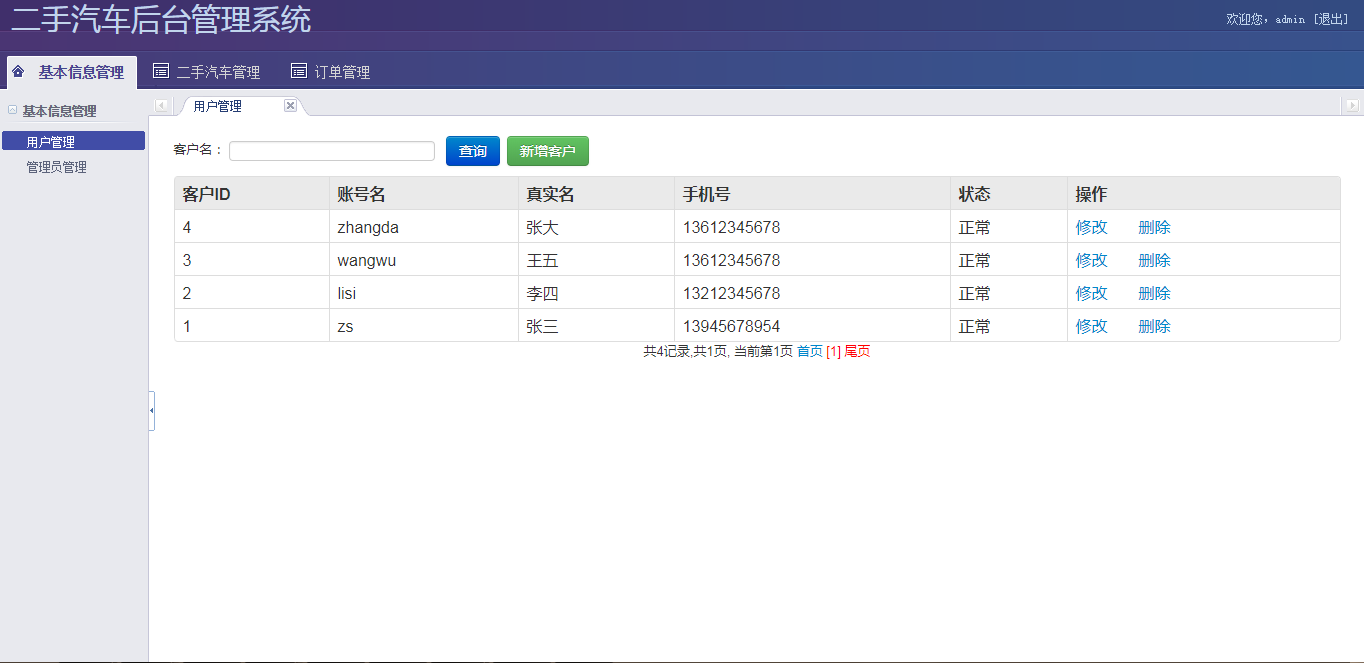The width and height of the screenshot is (1364, 663).
Task: Close the 用户管理 tab with its X
Action: [x=290, y=105]
